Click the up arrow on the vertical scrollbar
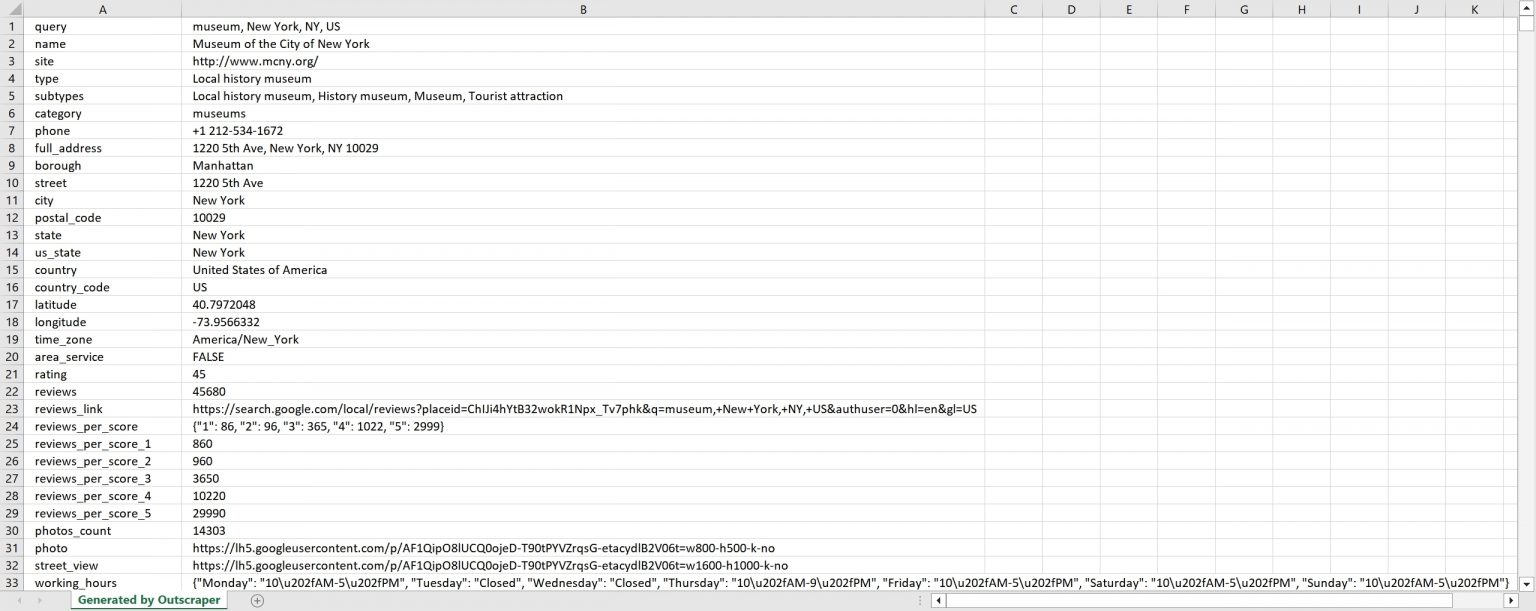This screenshot has height=611, width=1536. point(1528,7)
